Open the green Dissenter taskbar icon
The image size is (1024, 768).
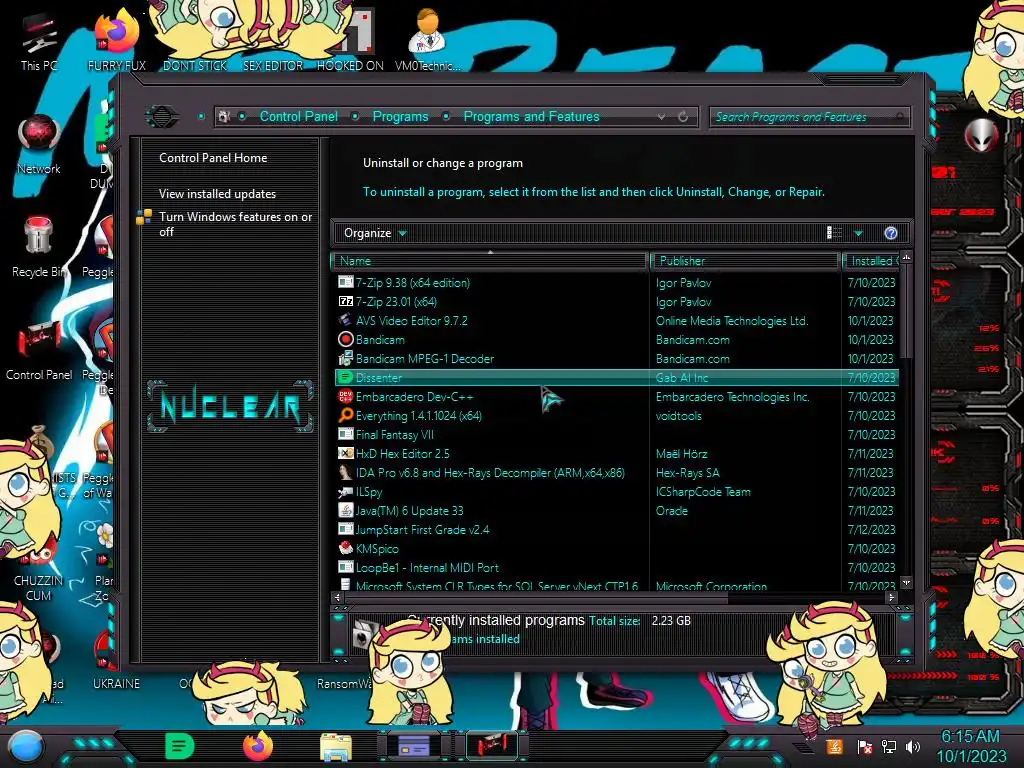[180, 746]
